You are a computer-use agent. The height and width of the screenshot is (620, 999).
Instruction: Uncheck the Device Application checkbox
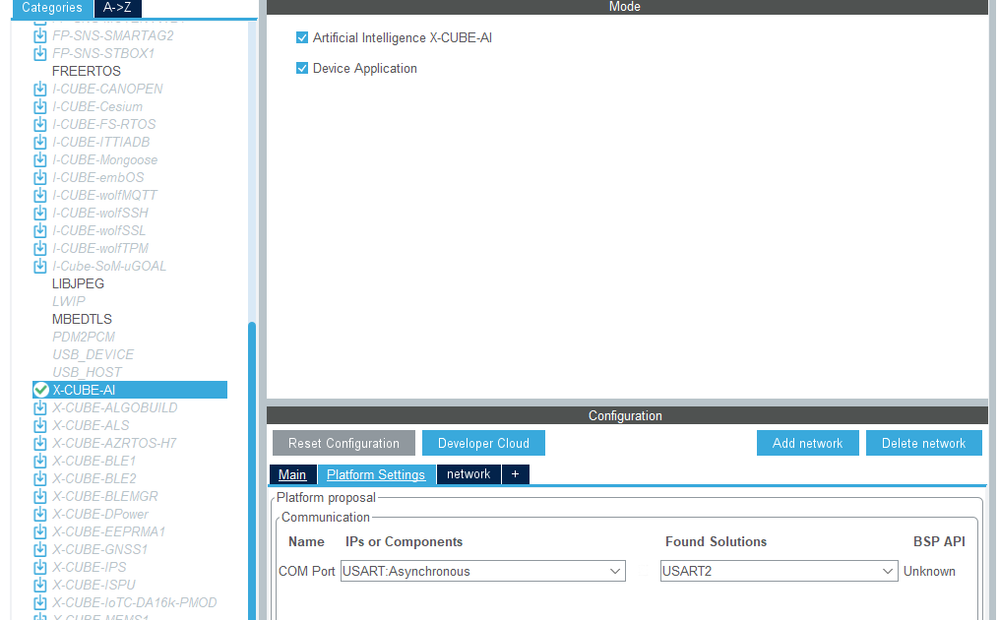(x=302, y=68)
